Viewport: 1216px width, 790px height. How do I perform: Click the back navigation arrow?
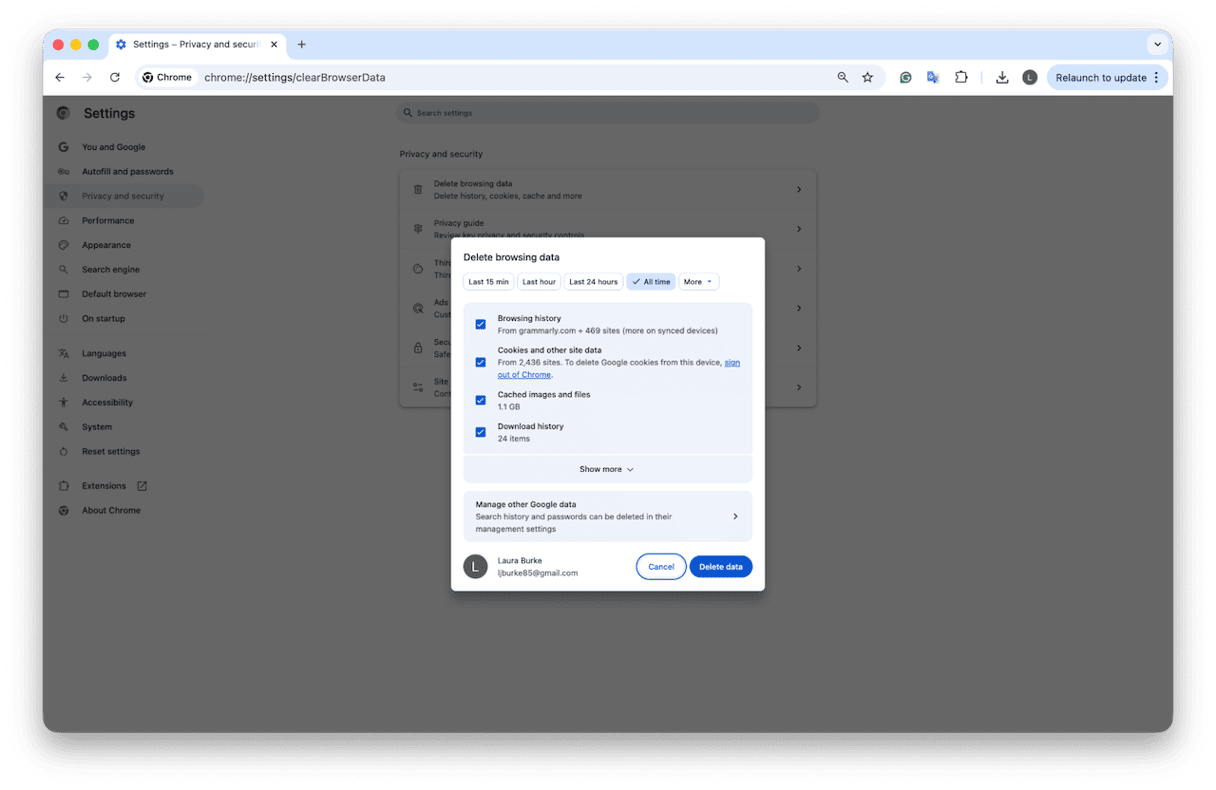click(x=59, y=77)
